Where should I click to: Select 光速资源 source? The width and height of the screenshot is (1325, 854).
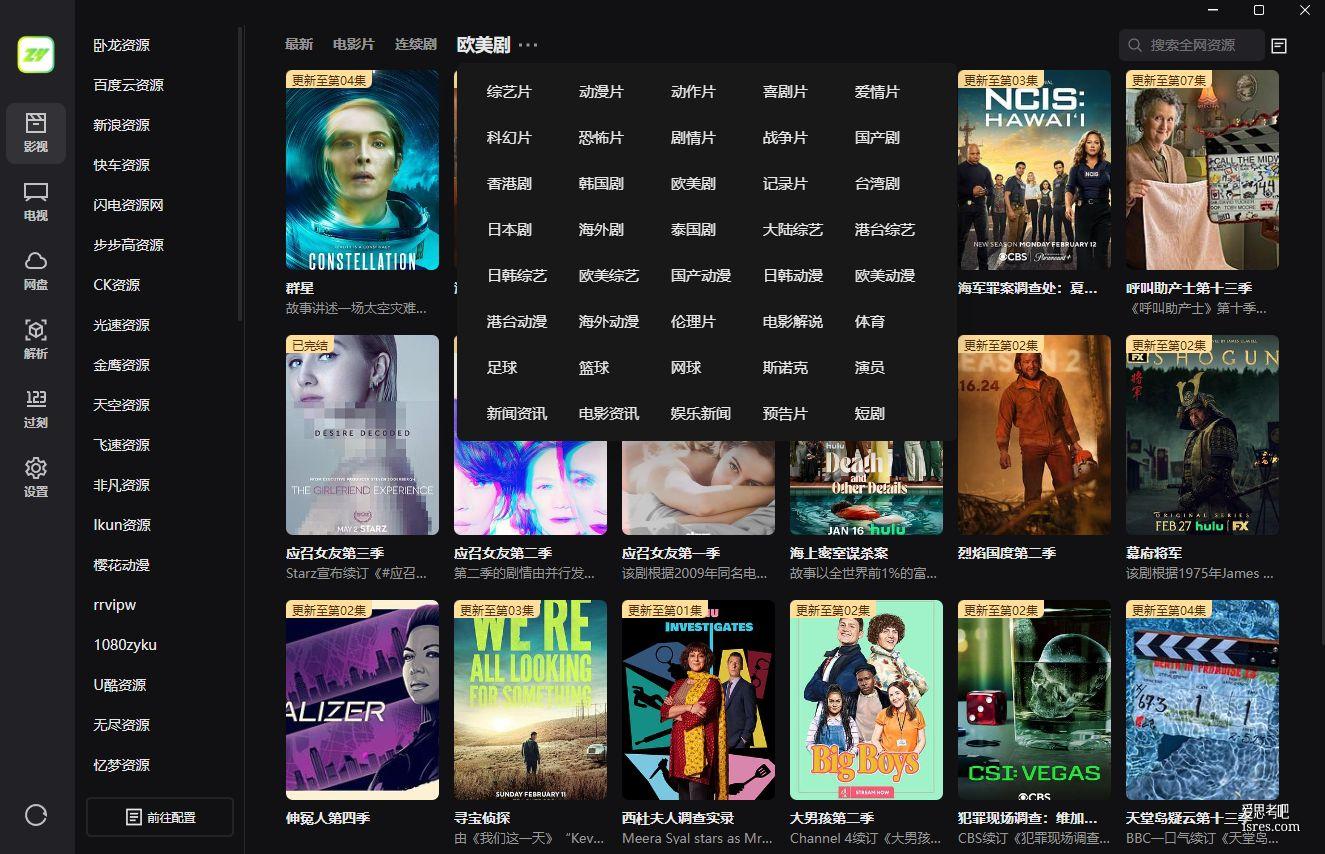122,325
